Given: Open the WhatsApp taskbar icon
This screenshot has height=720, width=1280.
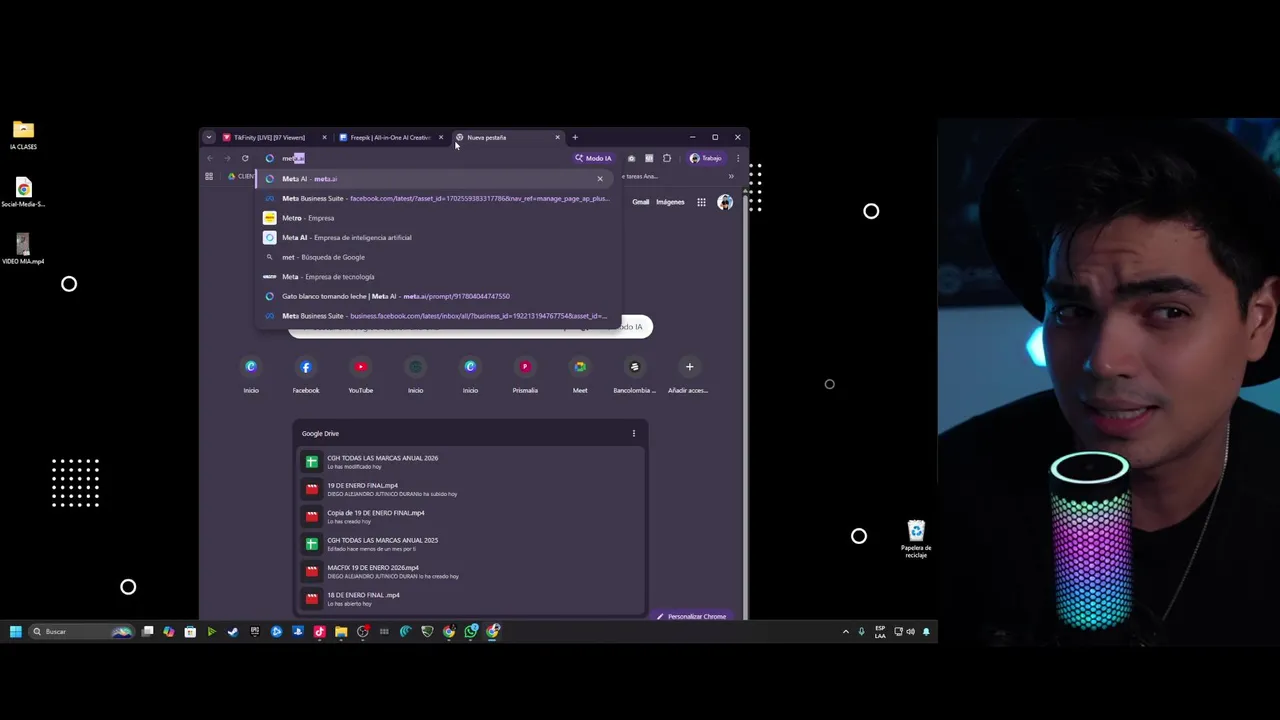Looking at the screenshot, I should point(471,631).
